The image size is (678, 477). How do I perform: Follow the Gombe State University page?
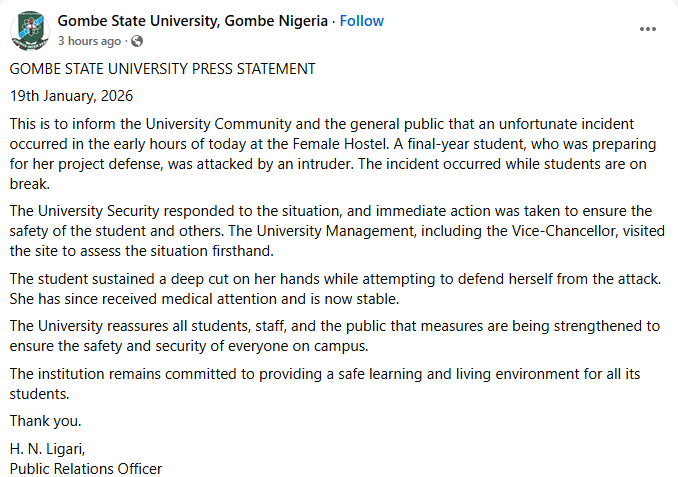(x=362, y=21)
